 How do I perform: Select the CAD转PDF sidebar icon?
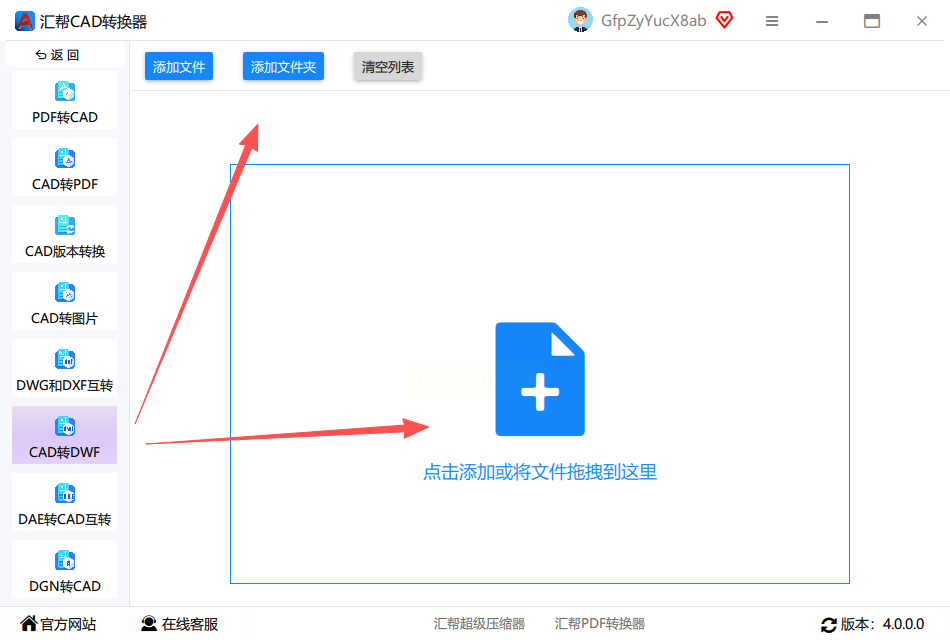65,159
